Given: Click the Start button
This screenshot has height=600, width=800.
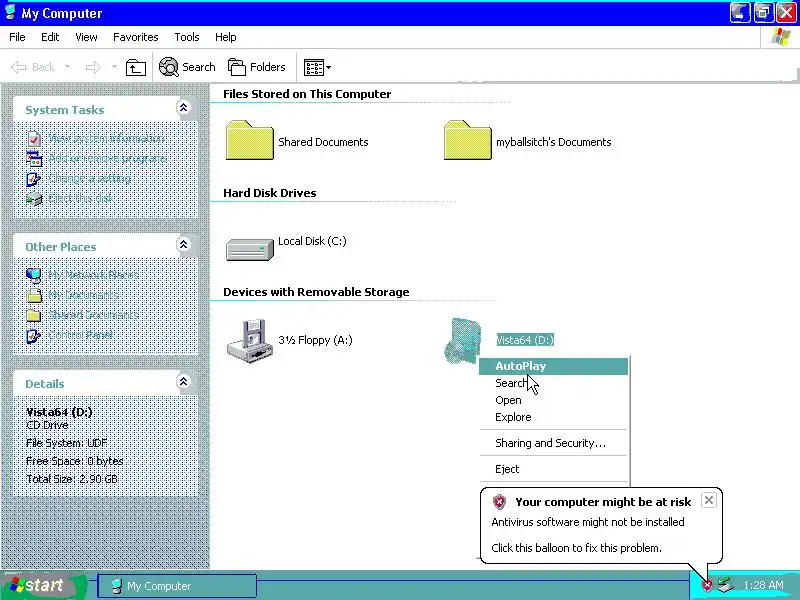Looking at the screenshot, I should [x=42, y=586].
